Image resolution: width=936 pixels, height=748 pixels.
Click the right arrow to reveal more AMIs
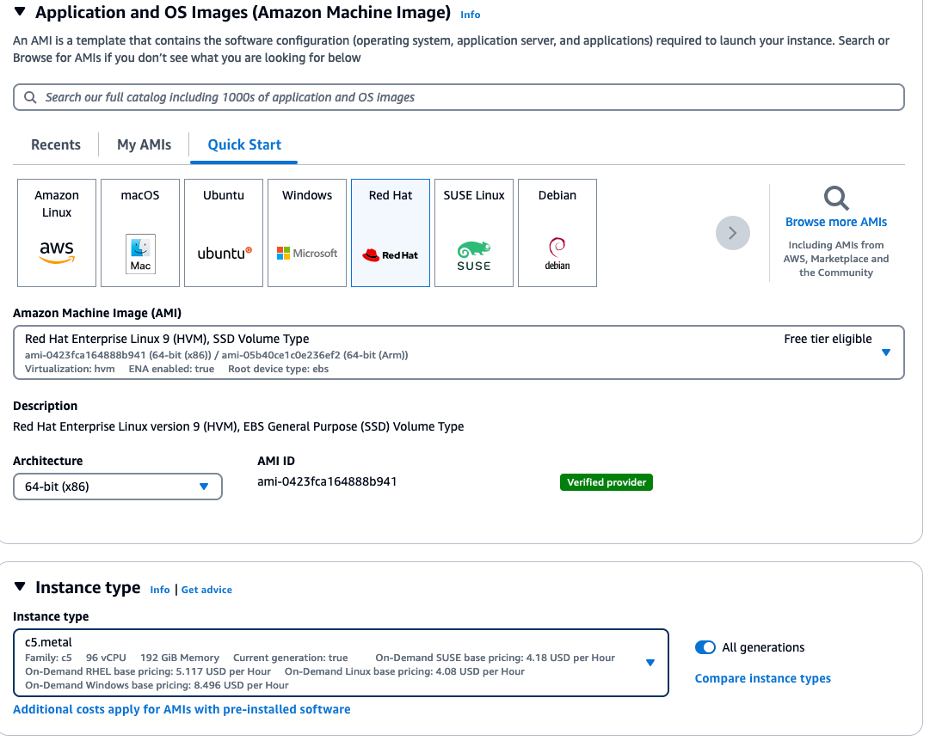pyautogui.click(x=733, y=232)
